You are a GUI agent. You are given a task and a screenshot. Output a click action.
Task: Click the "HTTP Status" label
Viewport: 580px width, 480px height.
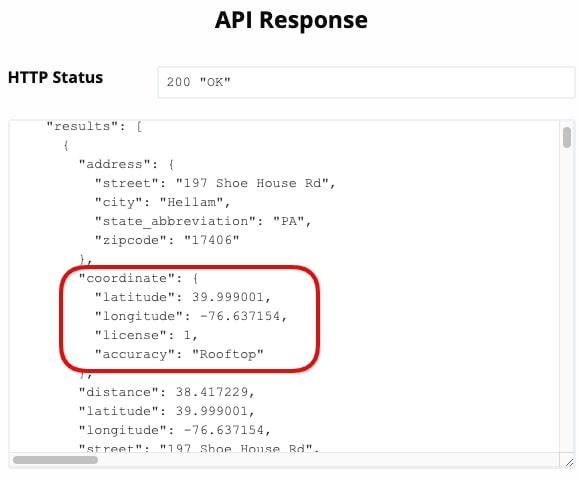point(55,78)
